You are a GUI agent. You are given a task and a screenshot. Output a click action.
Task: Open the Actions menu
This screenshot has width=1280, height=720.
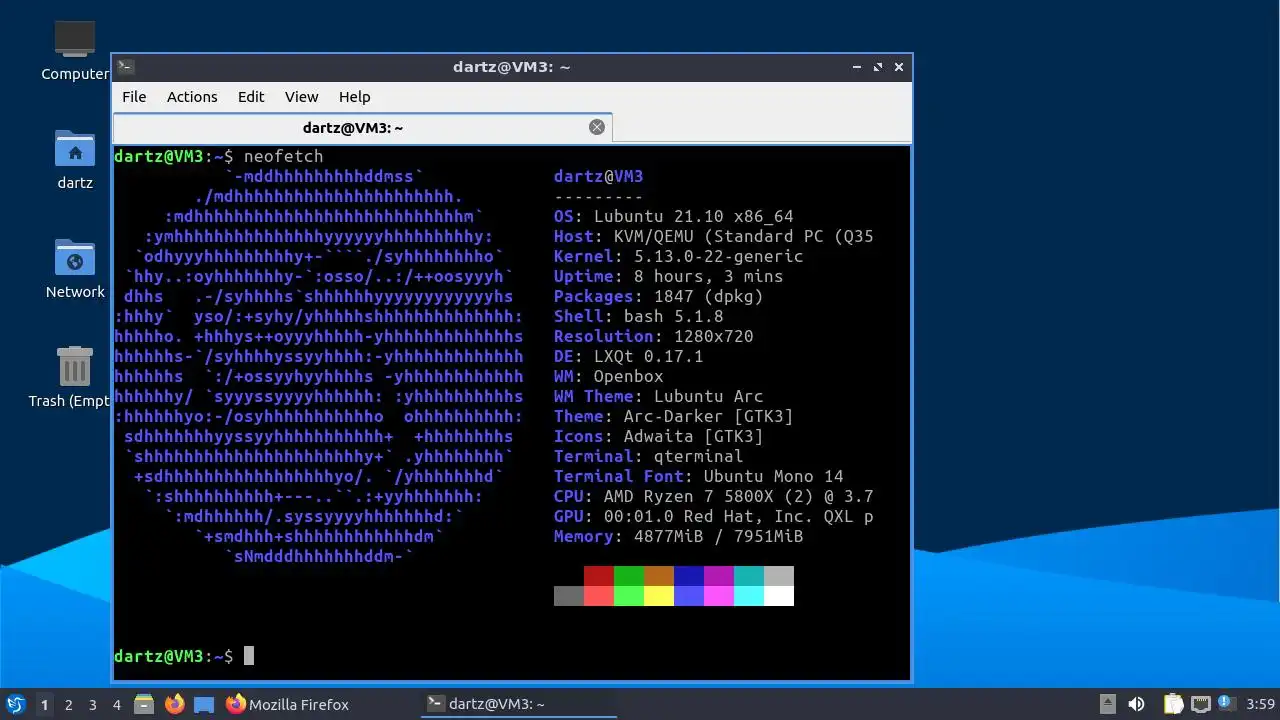pyautogui.click(x=192, y=97)
